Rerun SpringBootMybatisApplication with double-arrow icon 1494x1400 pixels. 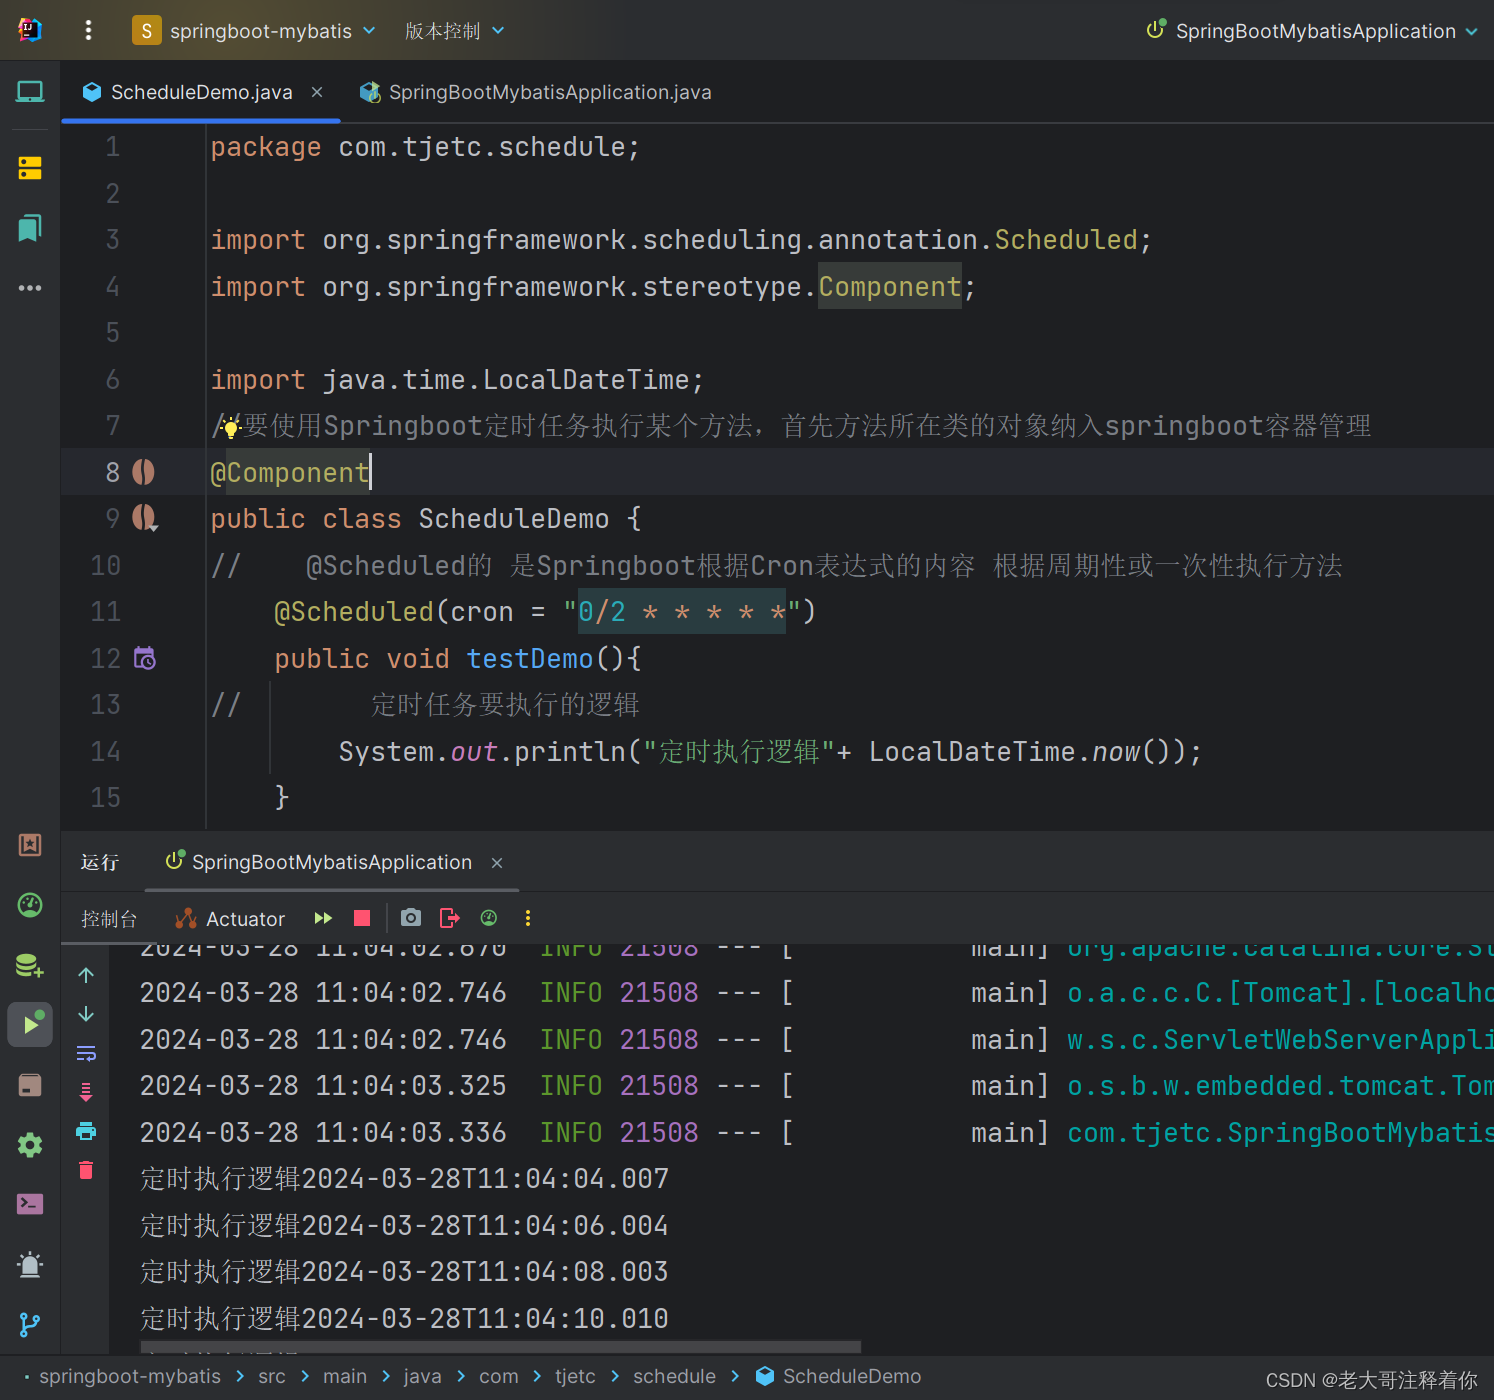click(322, 918)
